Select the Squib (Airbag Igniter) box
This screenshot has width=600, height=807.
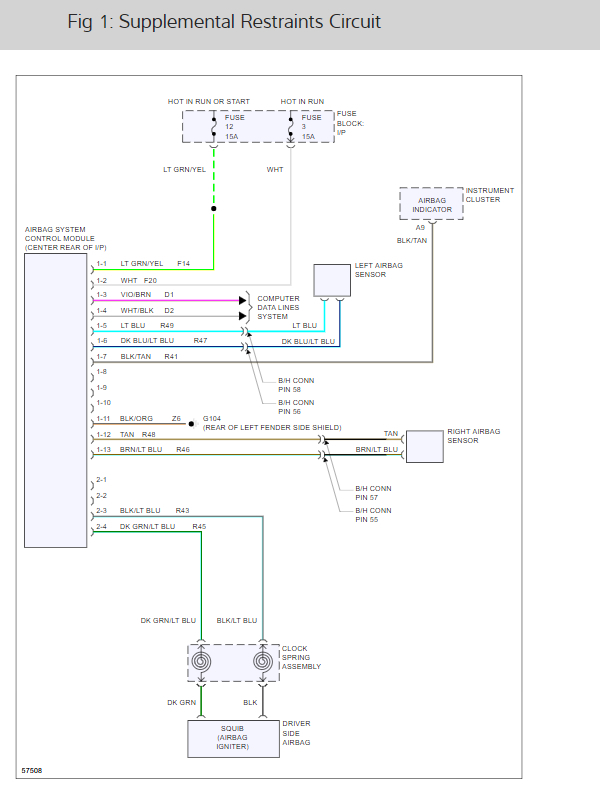click(233, 739)
